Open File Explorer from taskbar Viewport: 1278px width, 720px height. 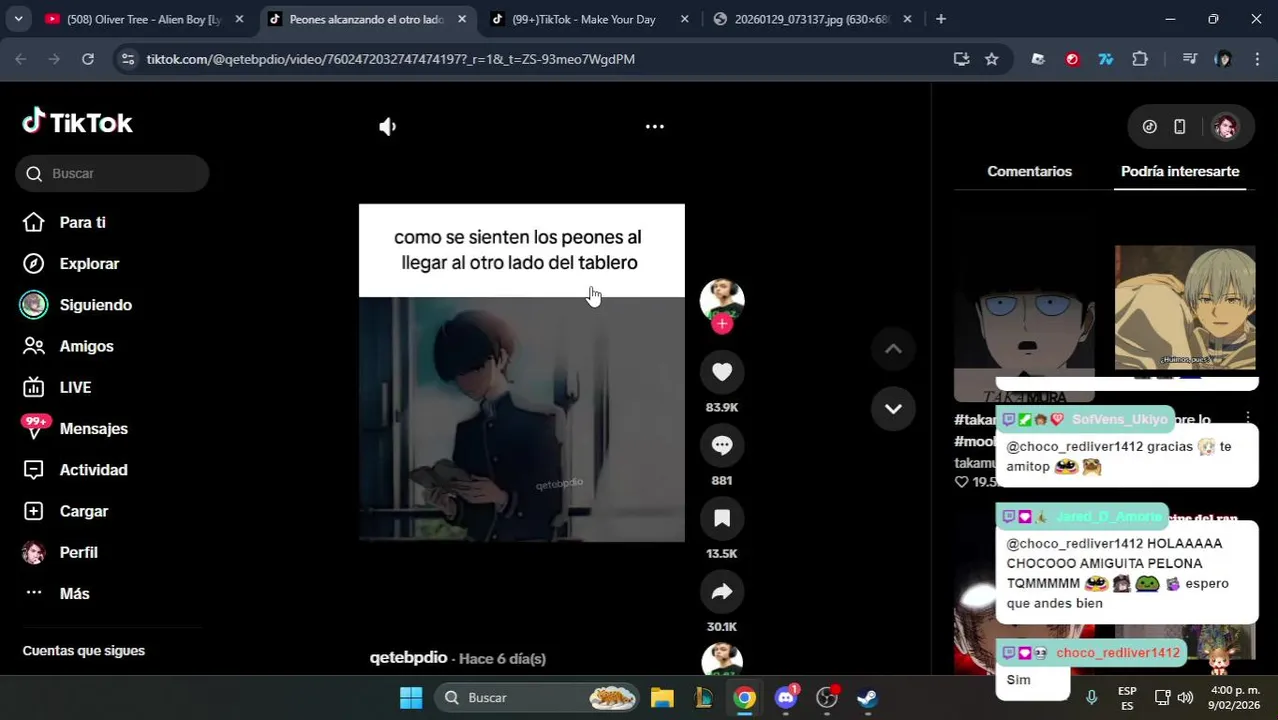[662, 698]
